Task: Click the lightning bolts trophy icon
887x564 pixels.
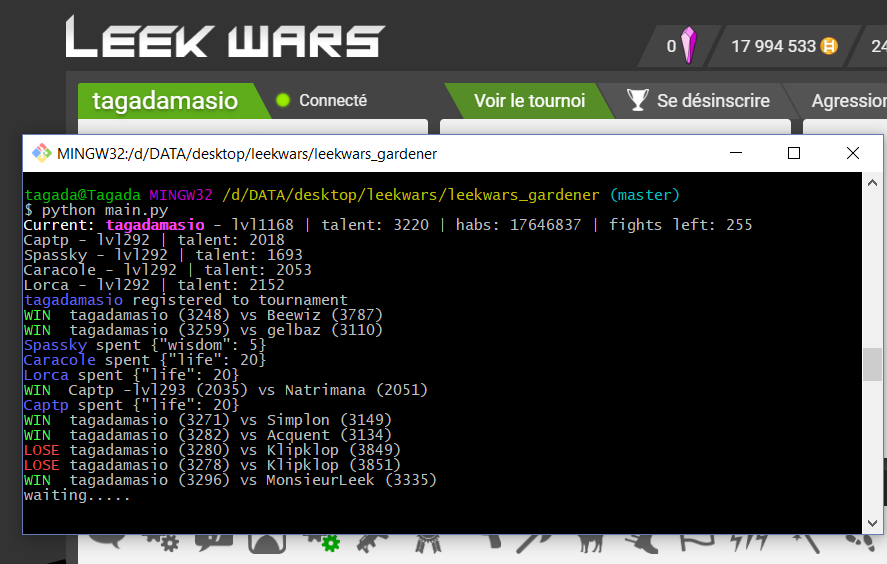Action: [748, 543]
